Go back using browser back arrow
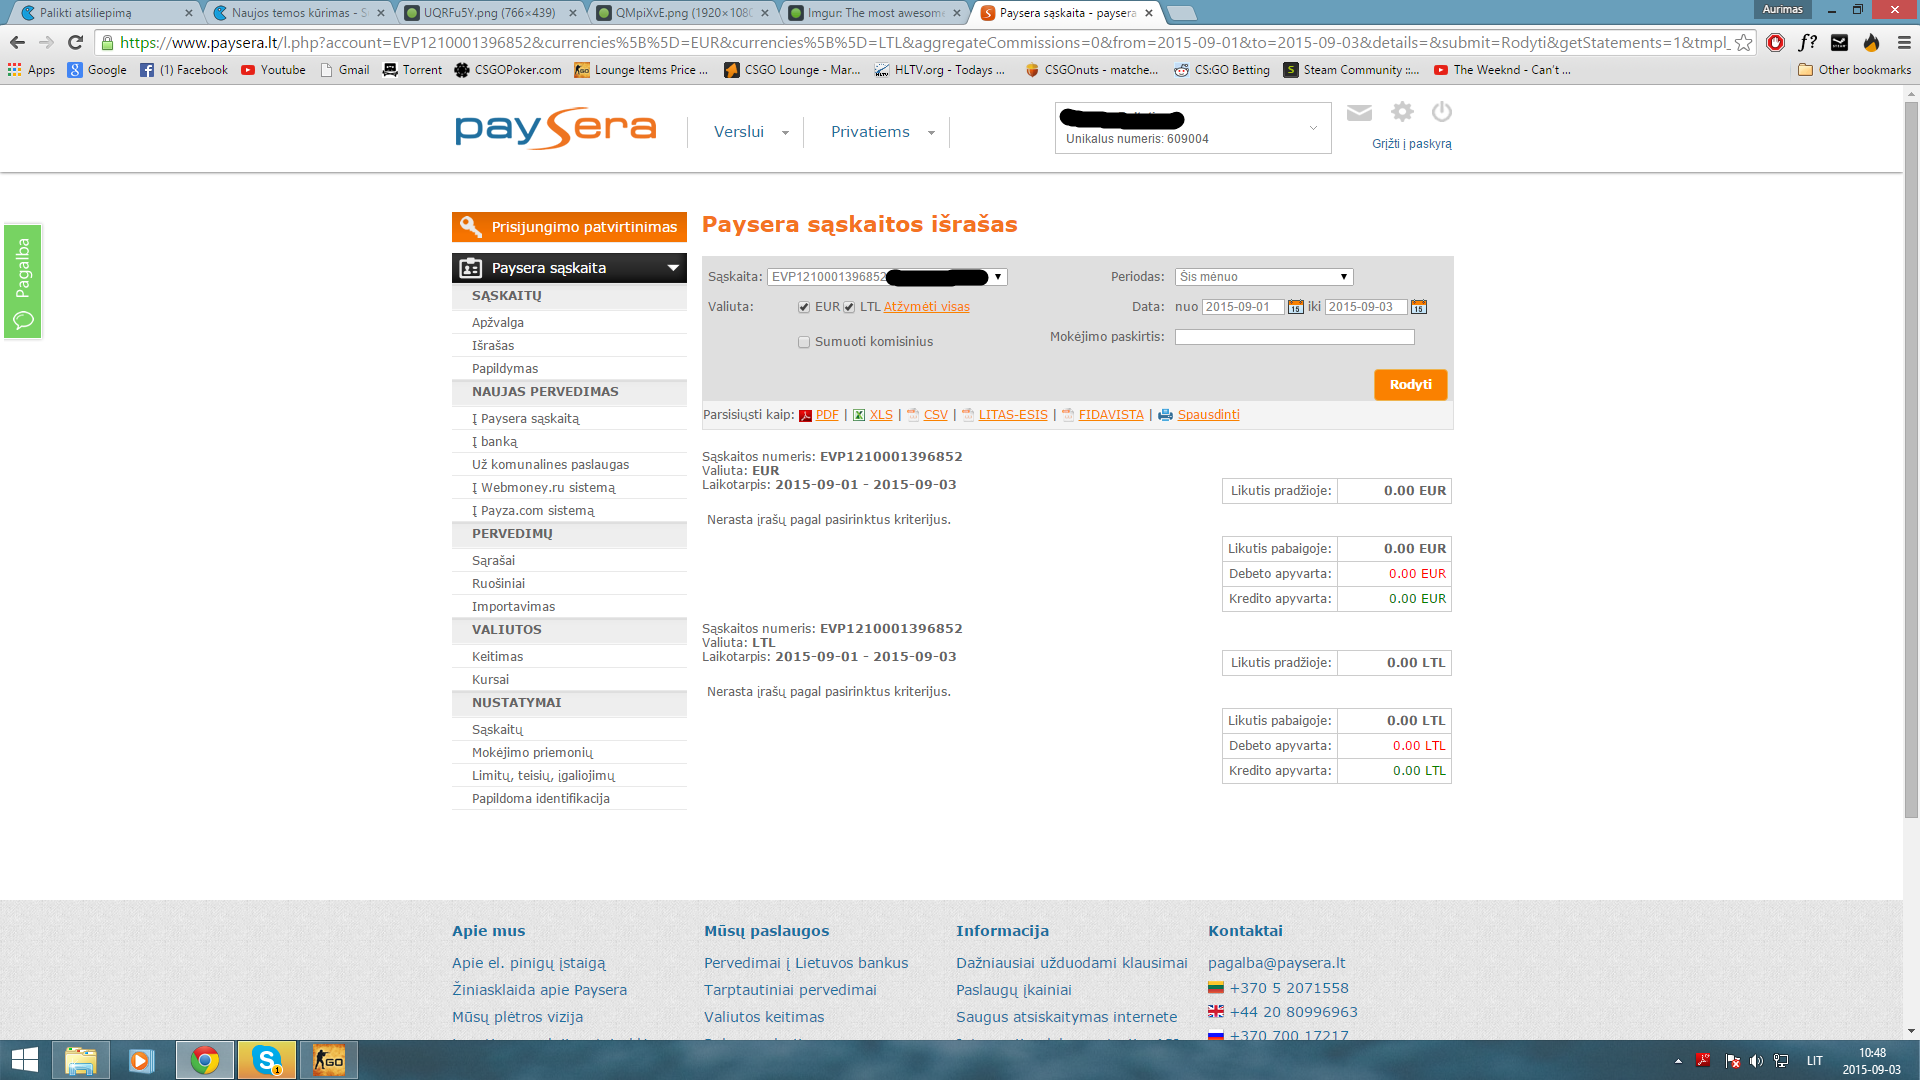The height and width of the screenshot is (1080, 1920). [17, 42]
